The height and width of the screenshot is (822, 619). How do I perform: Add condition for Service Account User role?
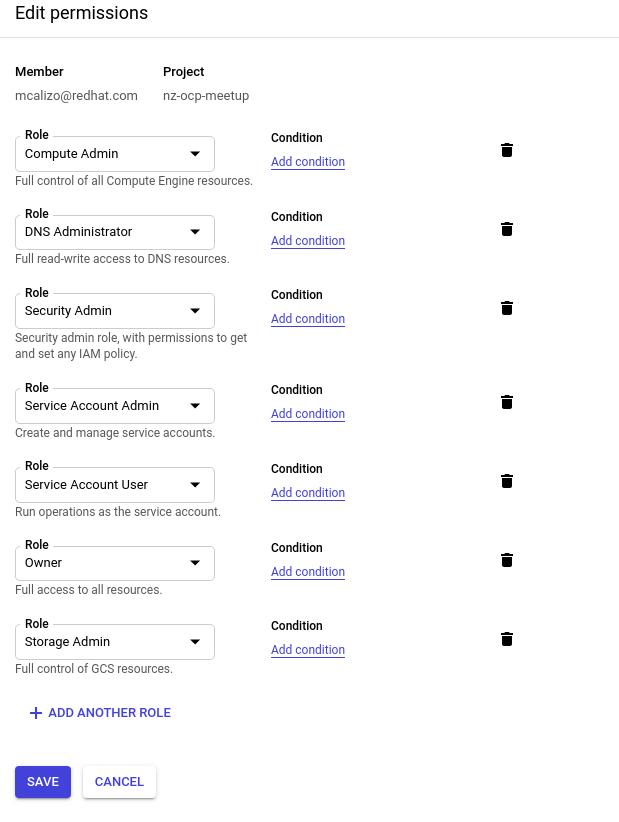pyautogui.click(x=308, y=492)
